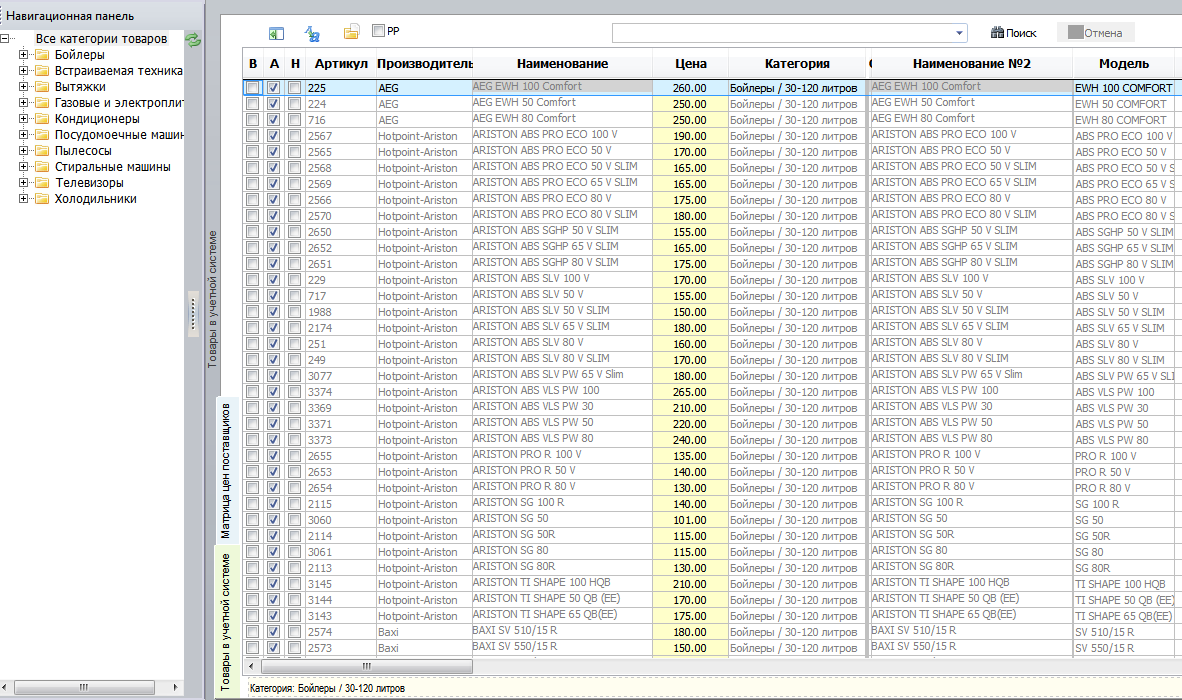
Task: Select the price cell 260.00 for article 225
Action: coord(690,88)
